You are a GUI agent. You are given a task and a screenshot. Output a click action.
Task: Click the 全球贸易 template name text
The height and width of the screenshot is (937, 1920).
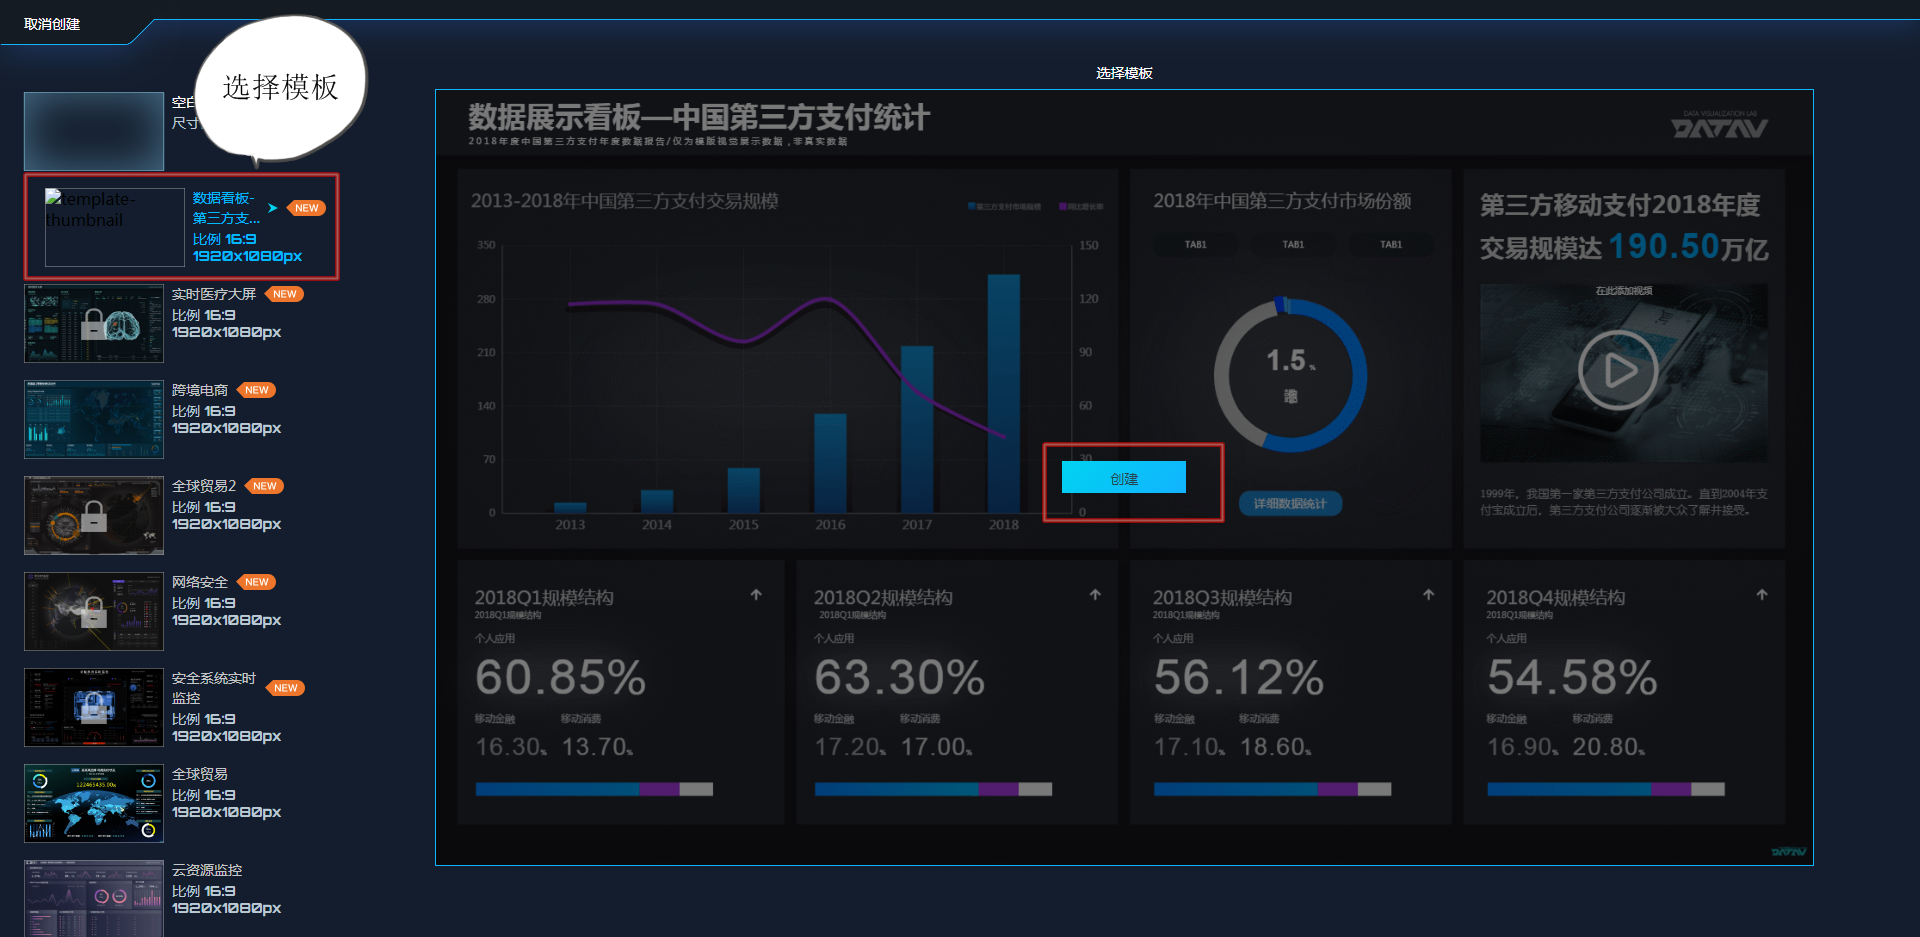pos(200,774)
